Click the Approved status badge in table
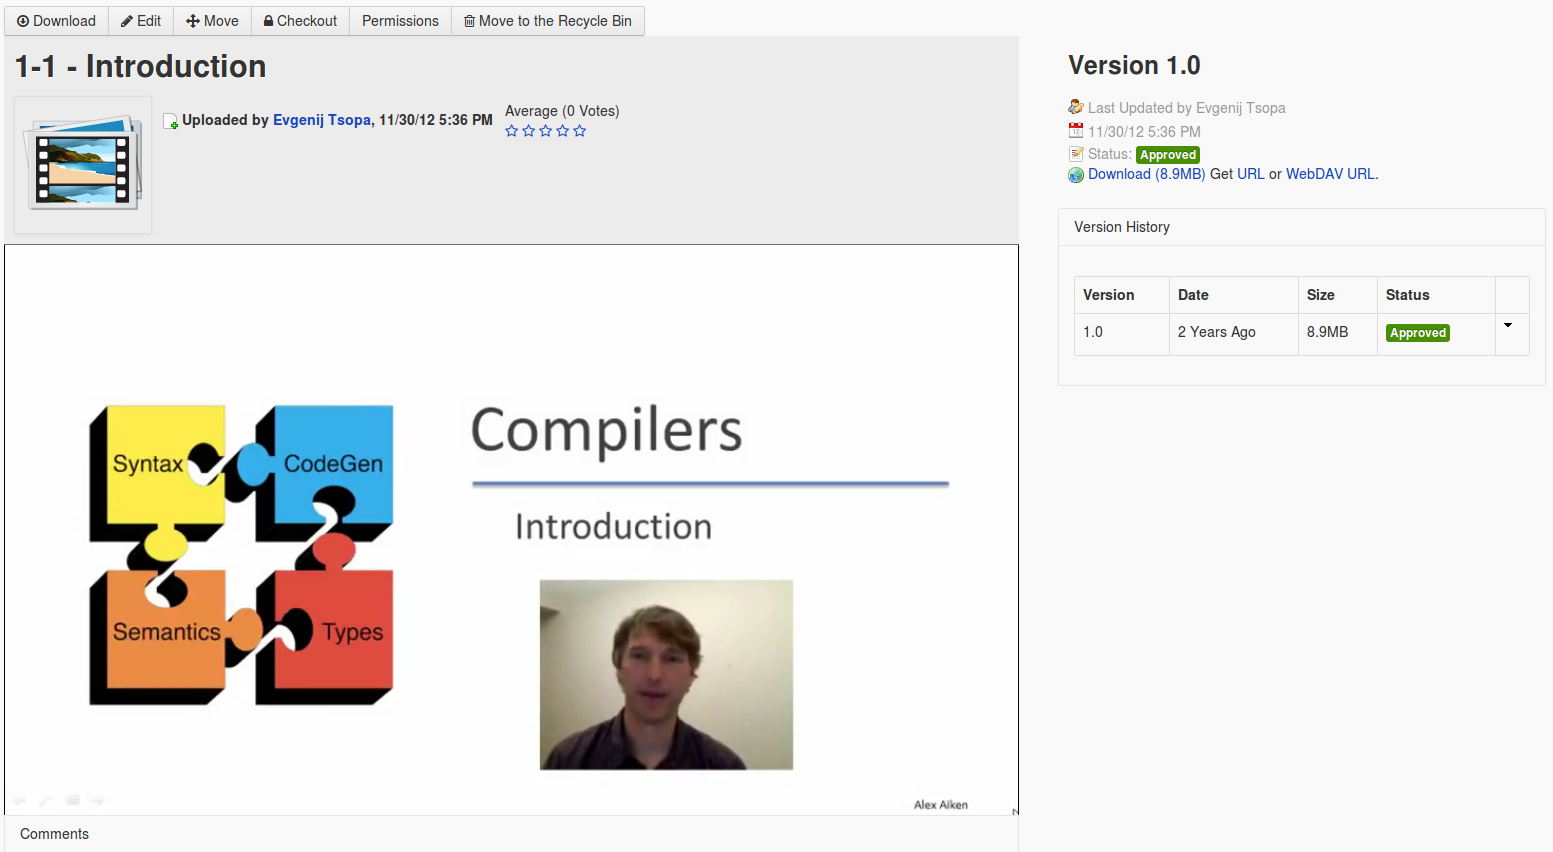The height and width of the screenshot is (852, 1553). [1417, 333]
